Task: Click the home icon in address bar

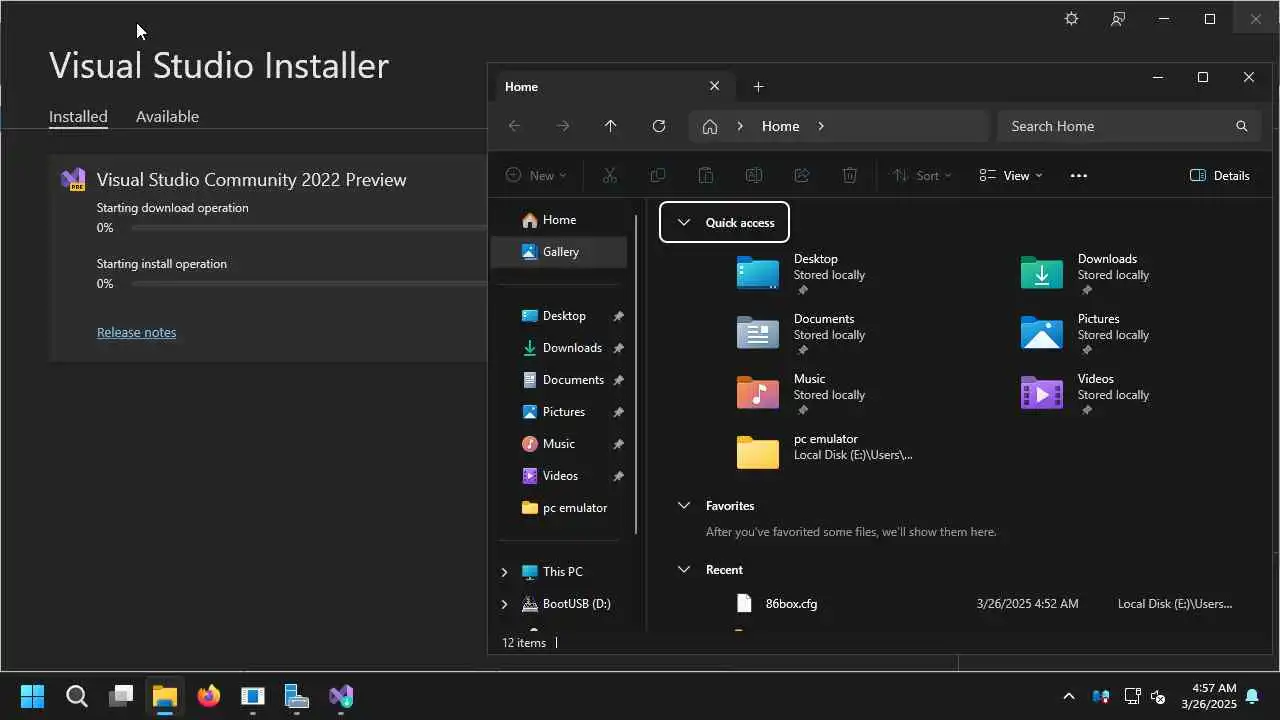Action: (x=710, y=126)
